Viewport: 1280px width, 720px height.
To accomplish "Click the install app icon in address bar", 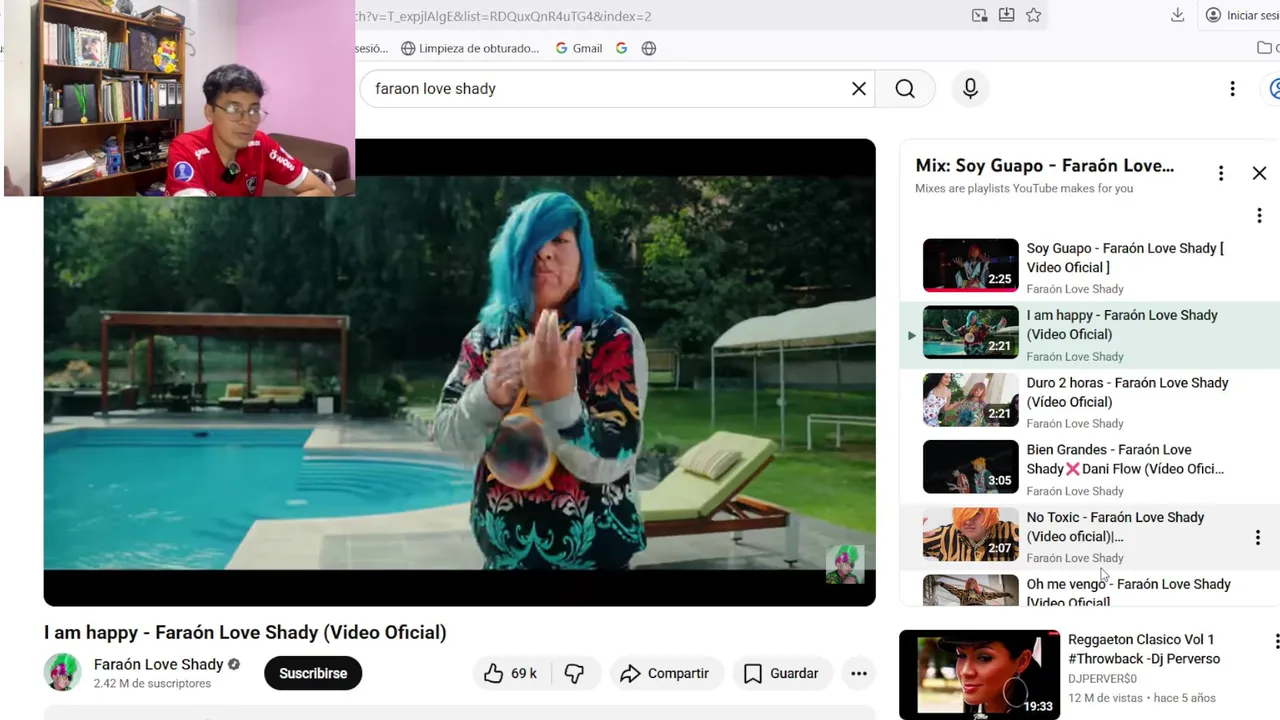I will point(1006,15).
